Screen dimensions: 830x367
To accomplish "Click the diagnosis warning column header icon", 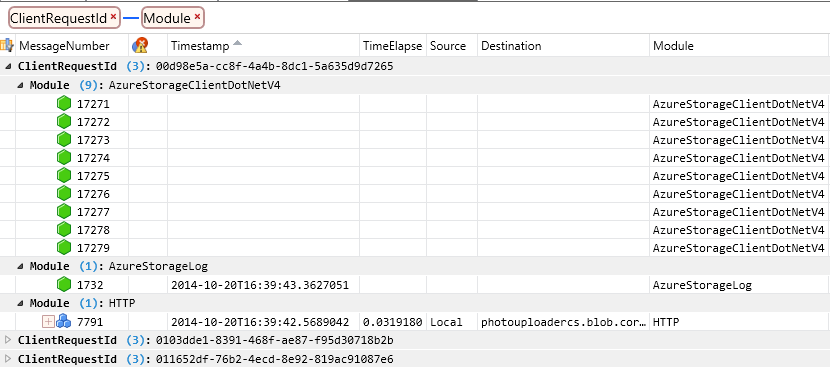I will [140, 46].
